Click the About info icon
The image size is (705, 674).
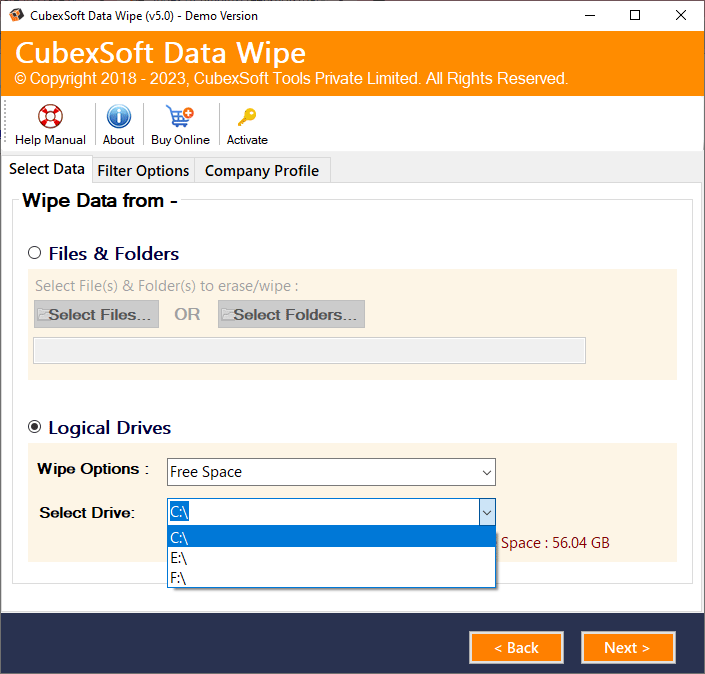tap(119, 116)
